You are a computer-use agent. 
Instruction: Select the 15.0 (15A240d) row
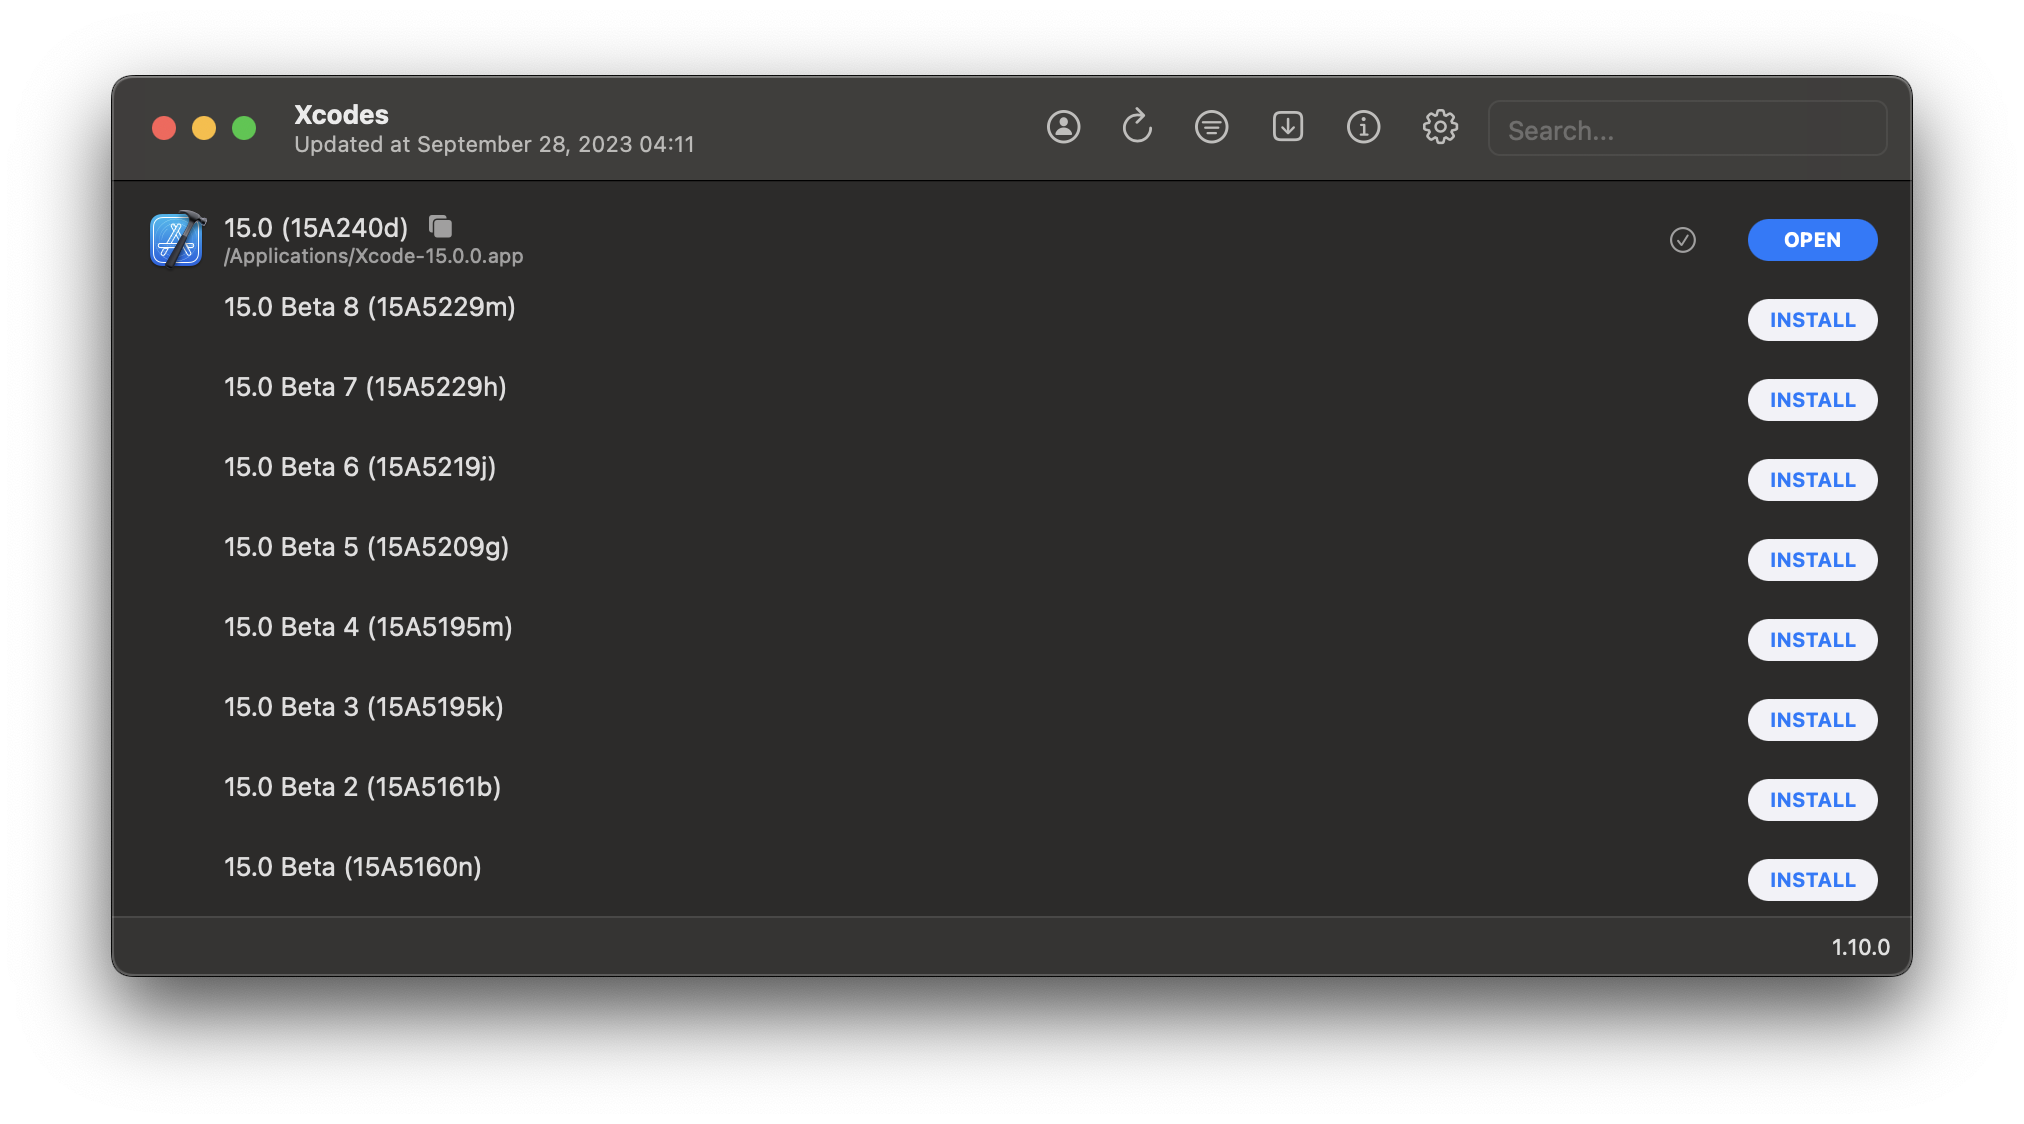click(x=1012, y=240)
